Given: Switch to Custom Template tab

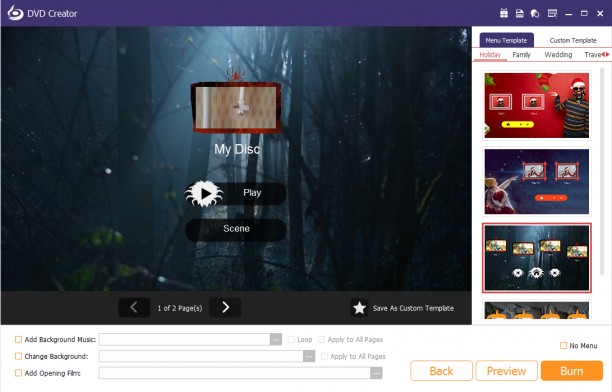Looking at the screenshot, I should (573, 40).
